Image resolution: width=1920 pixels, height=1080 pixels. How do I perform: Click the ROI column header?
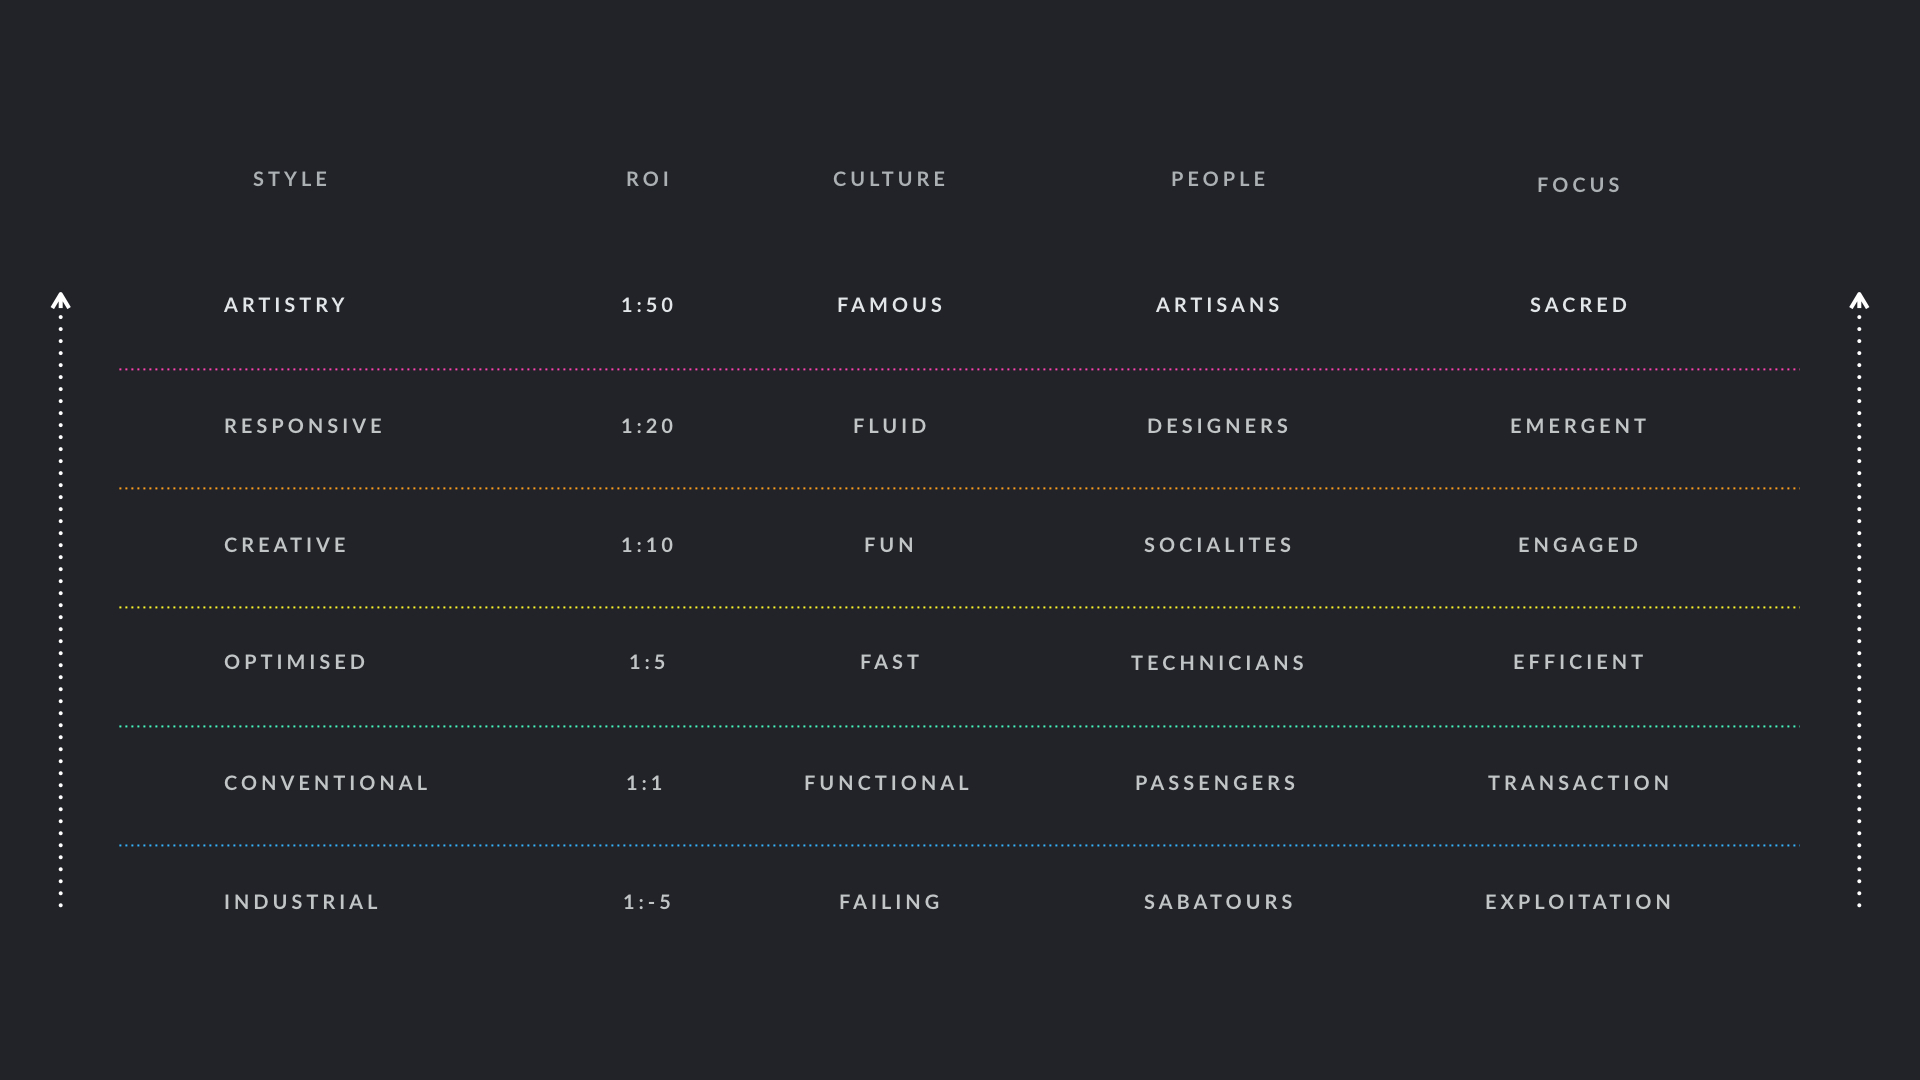click(648, 179)
